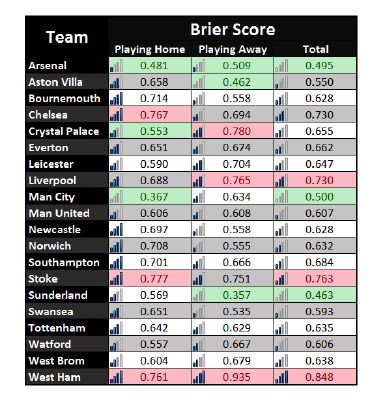Image resolution: width=385 pixels, height=403 pixels.
Task: Select the Playing Away column header
Action: (233, 49)
